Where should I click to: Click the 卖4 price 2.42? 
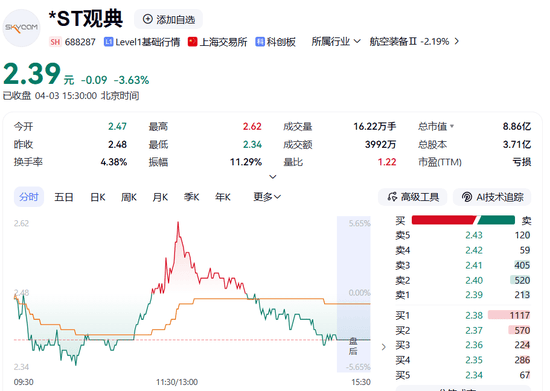tap(474, 250)
